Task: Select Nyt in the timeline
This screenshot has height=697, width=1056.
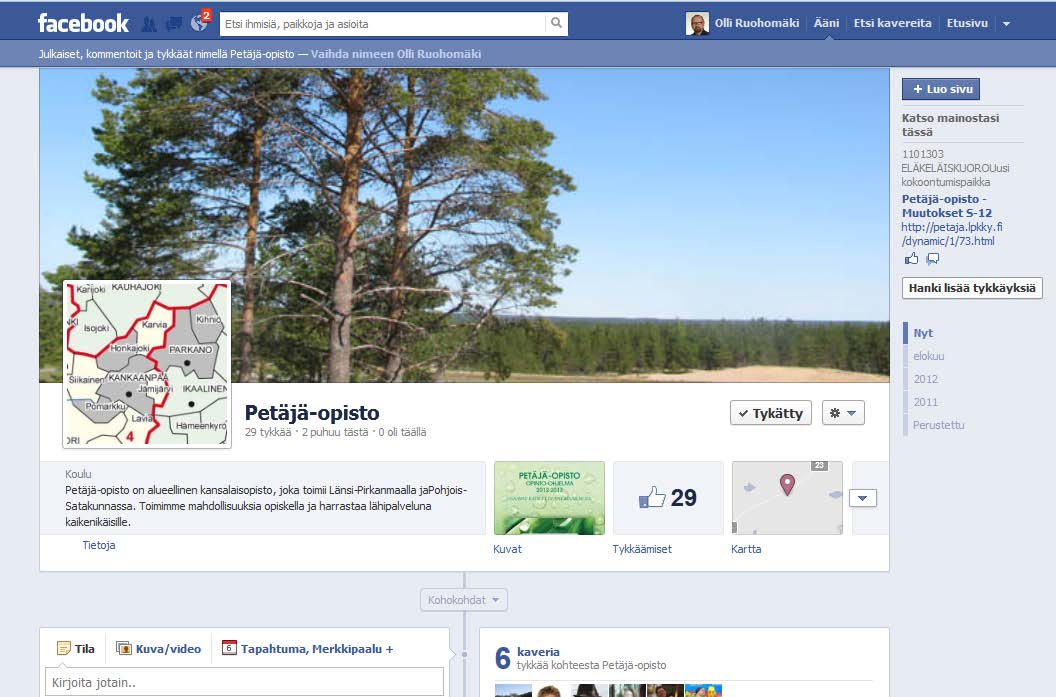Action: (x=923, y=333)
